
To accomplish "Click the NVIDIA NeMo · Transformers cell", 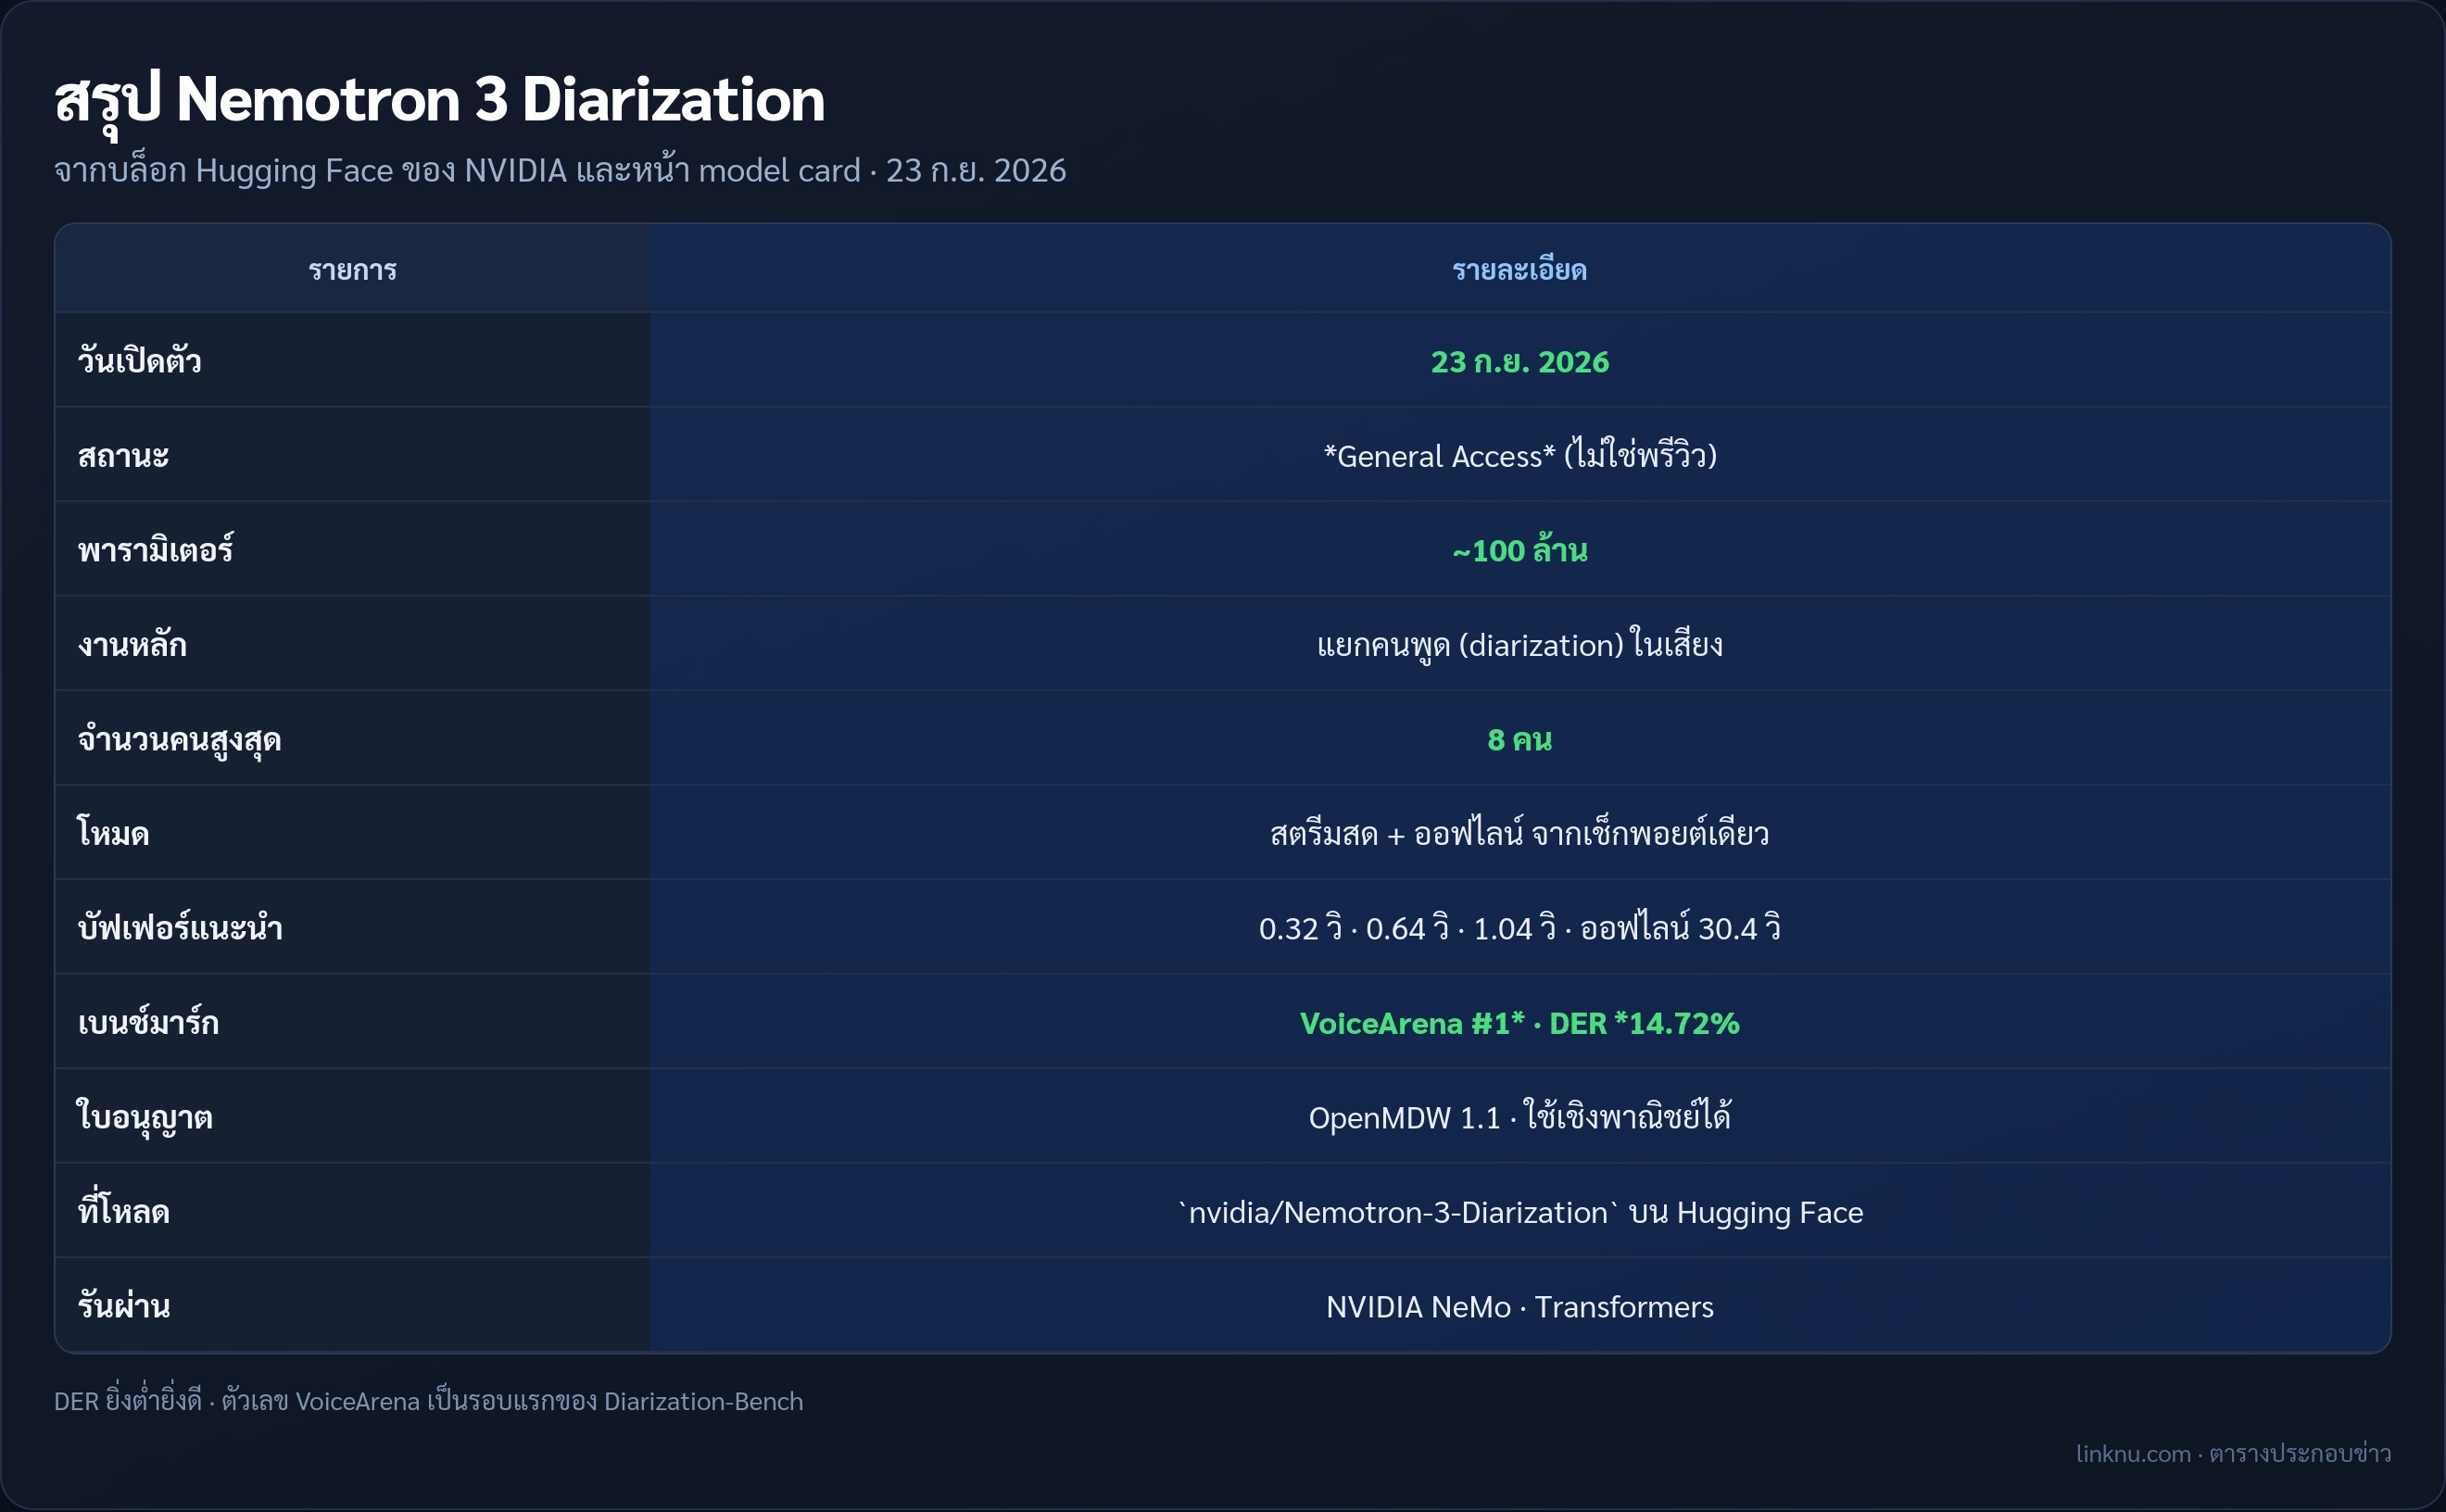I will pos(1519,1306).
